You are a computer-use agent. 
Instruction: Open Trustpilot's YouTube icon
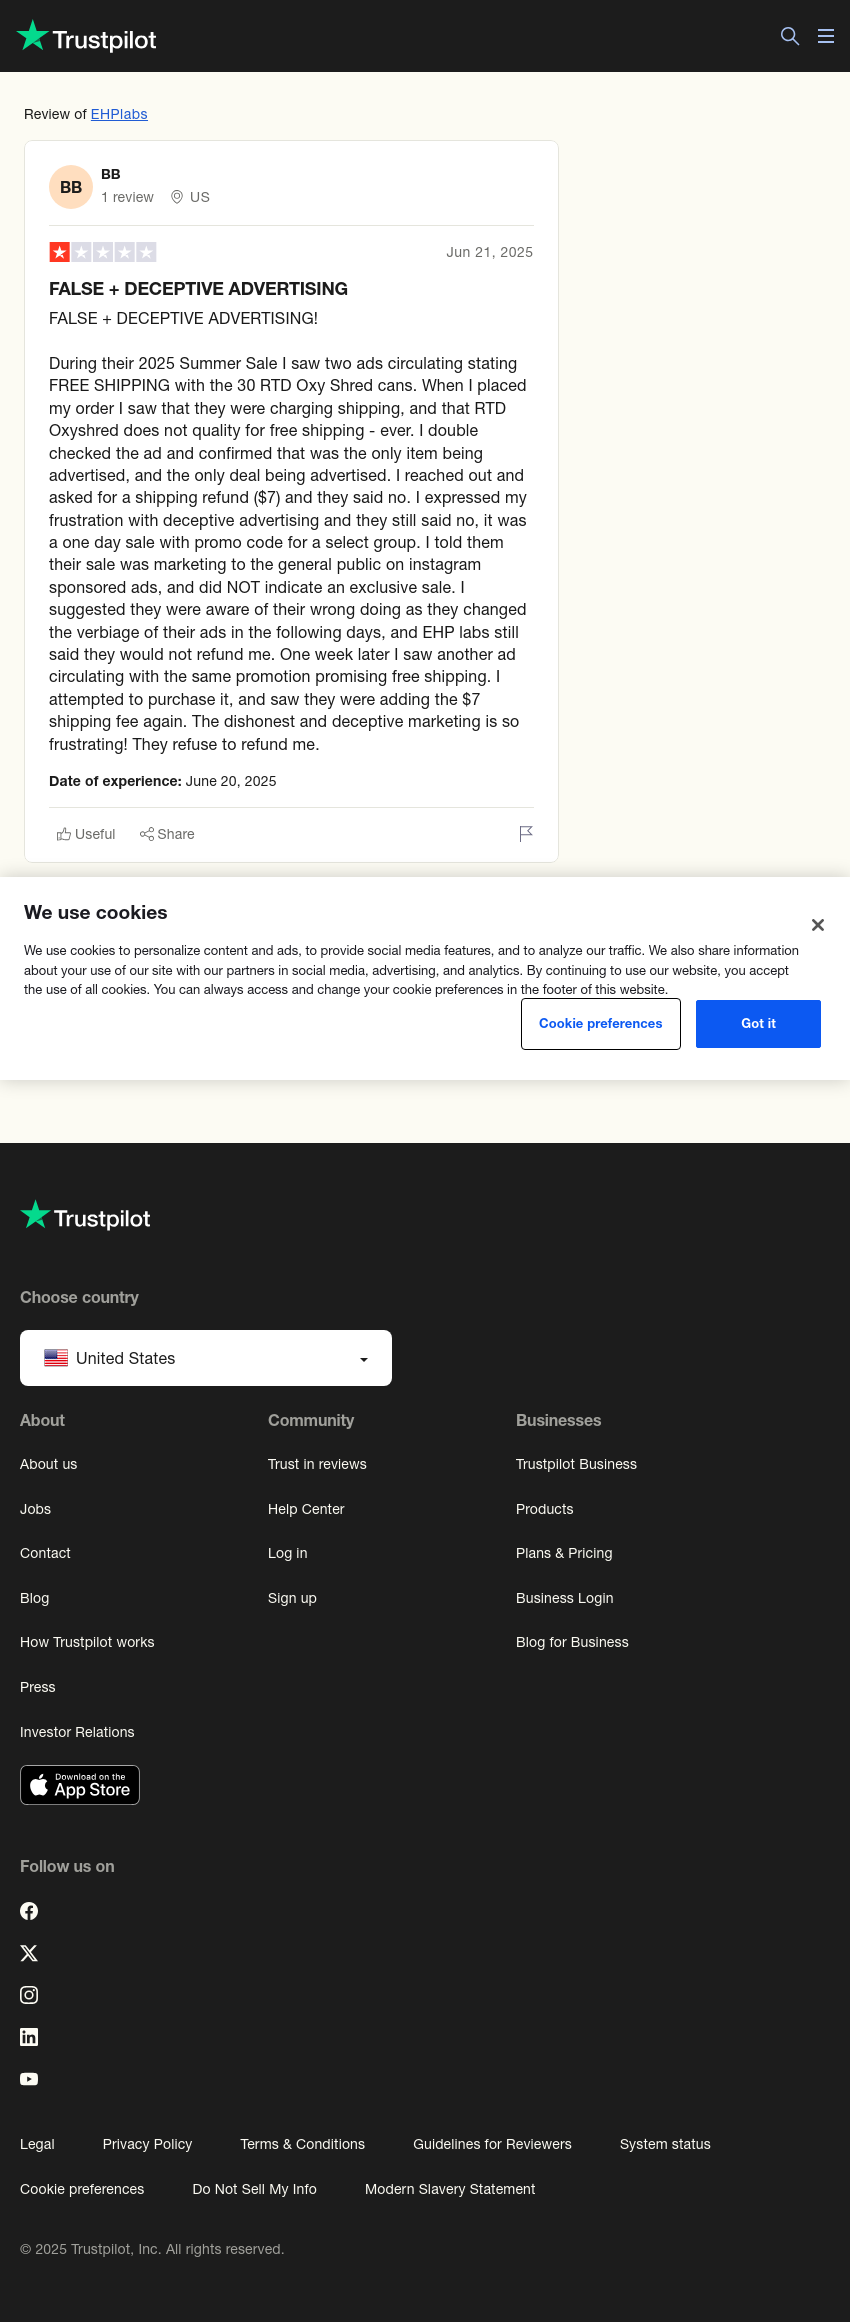(x=29, y=2079)
